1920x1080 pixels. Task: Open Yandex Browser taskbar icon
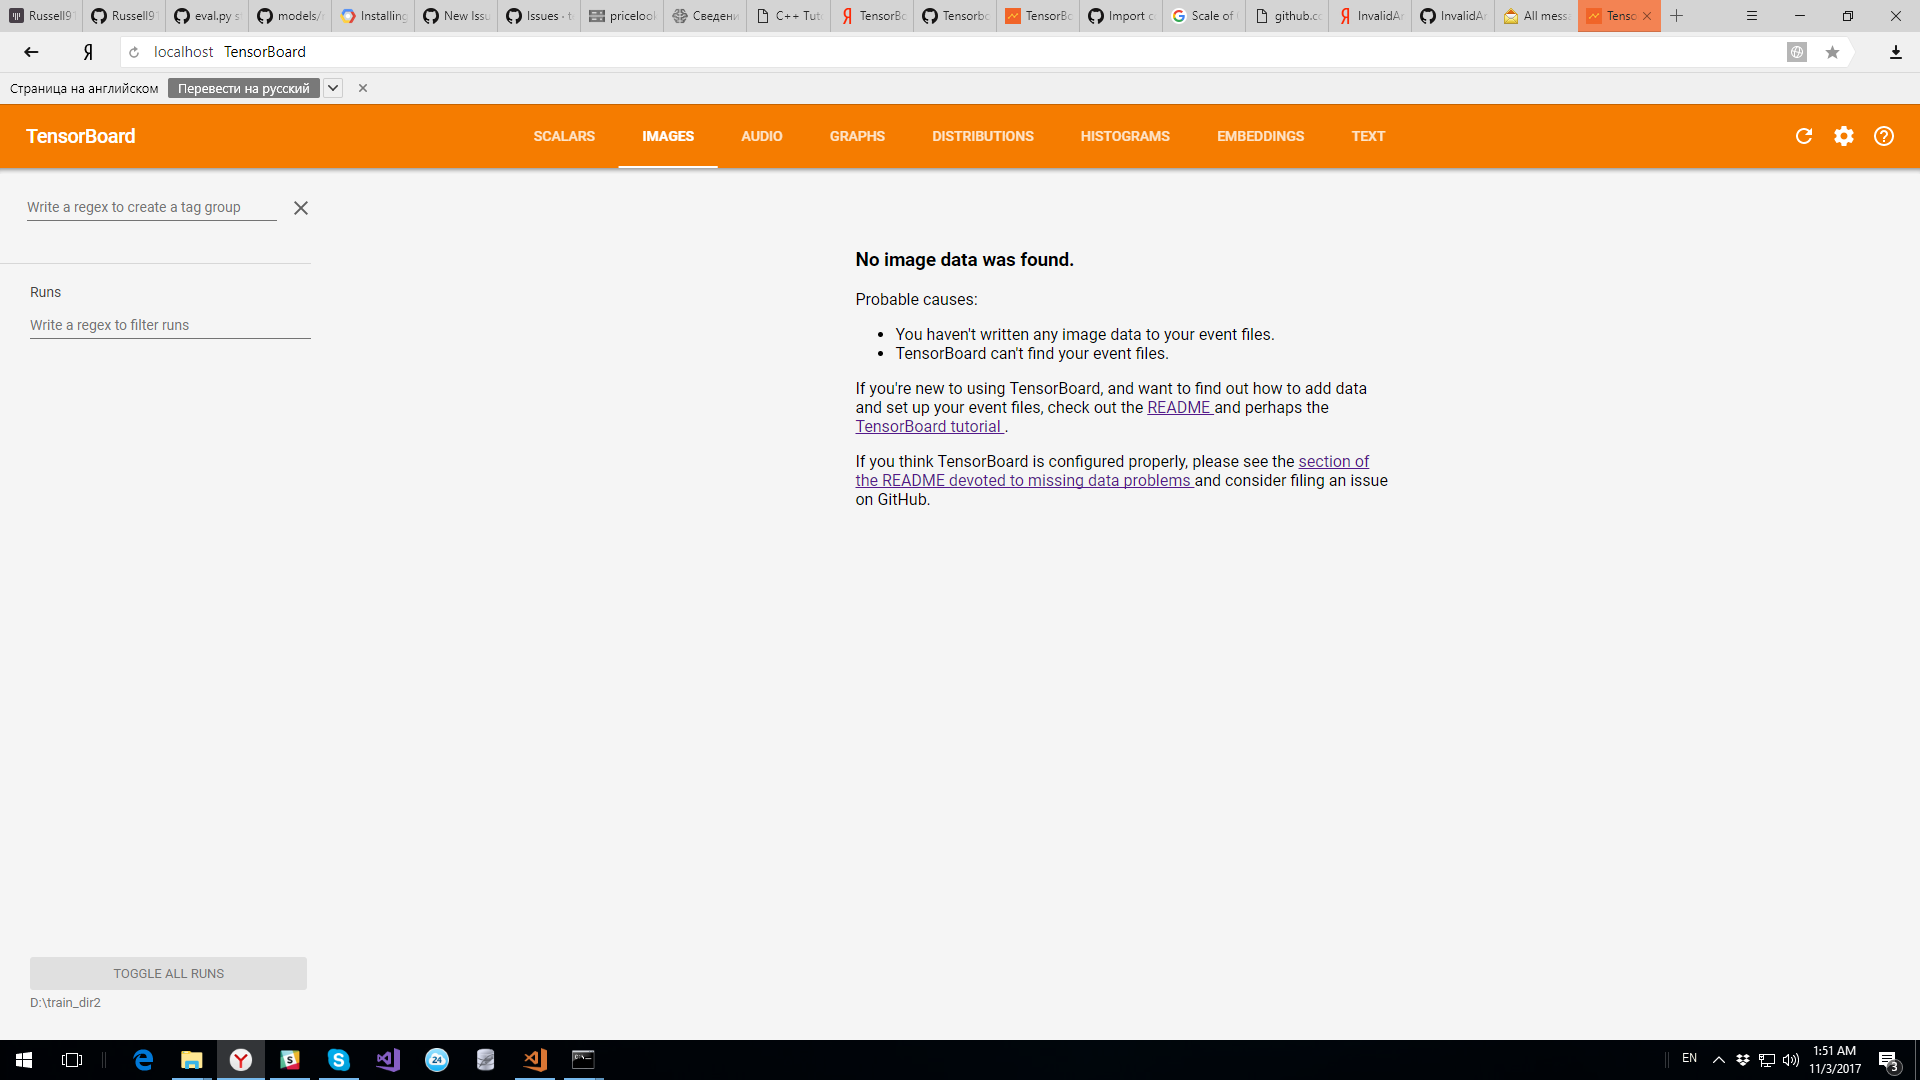(241, 1060)
